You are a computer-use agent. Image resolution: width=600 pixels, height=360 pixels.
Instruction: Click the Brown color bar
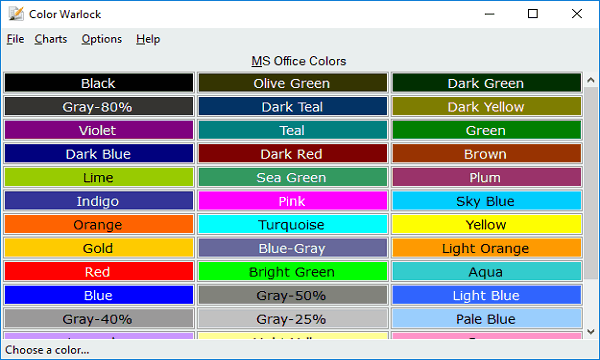(x=486, y=154)
